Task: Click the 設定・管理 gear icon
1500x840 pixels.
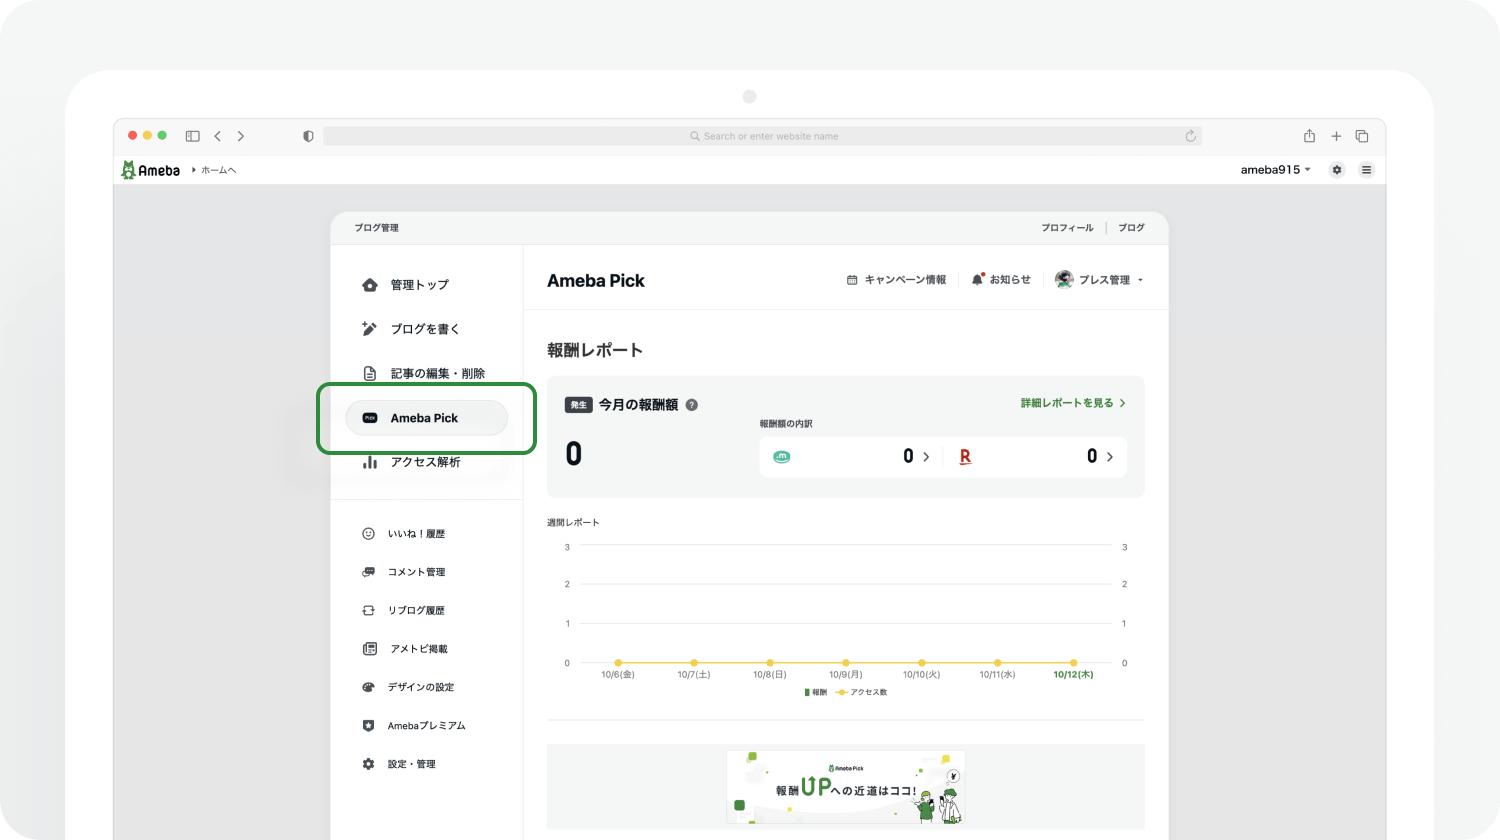Action: pyautogui.click(x=368, y=764)
